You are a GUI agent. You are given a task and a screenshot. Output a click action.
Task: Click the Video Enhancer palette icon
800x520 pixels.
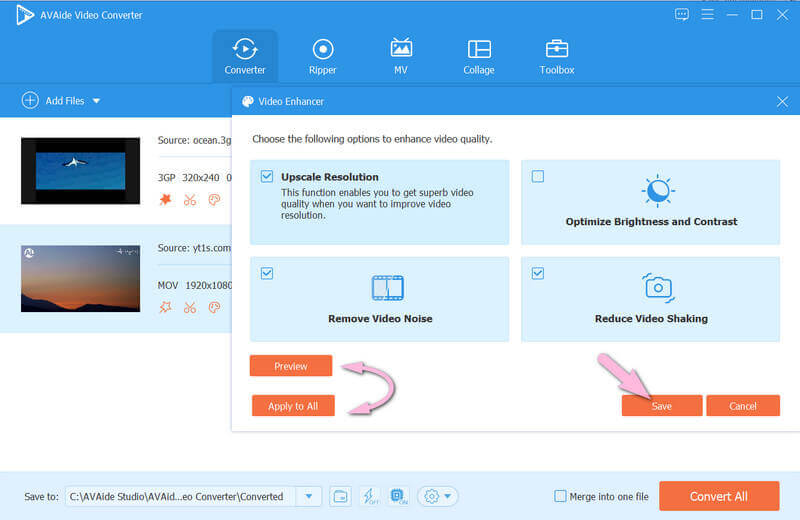248,102
